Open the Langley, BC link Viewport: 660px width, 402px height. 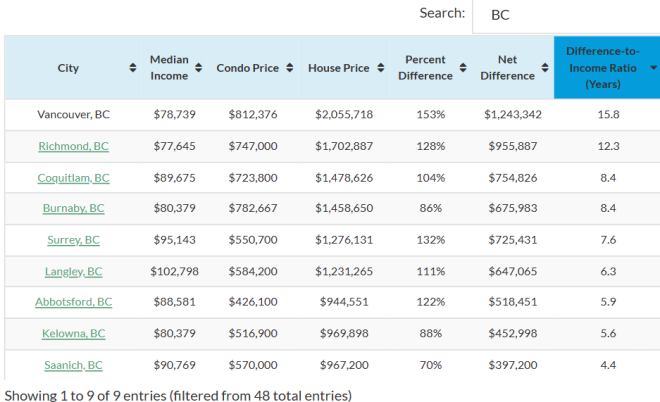73,271
